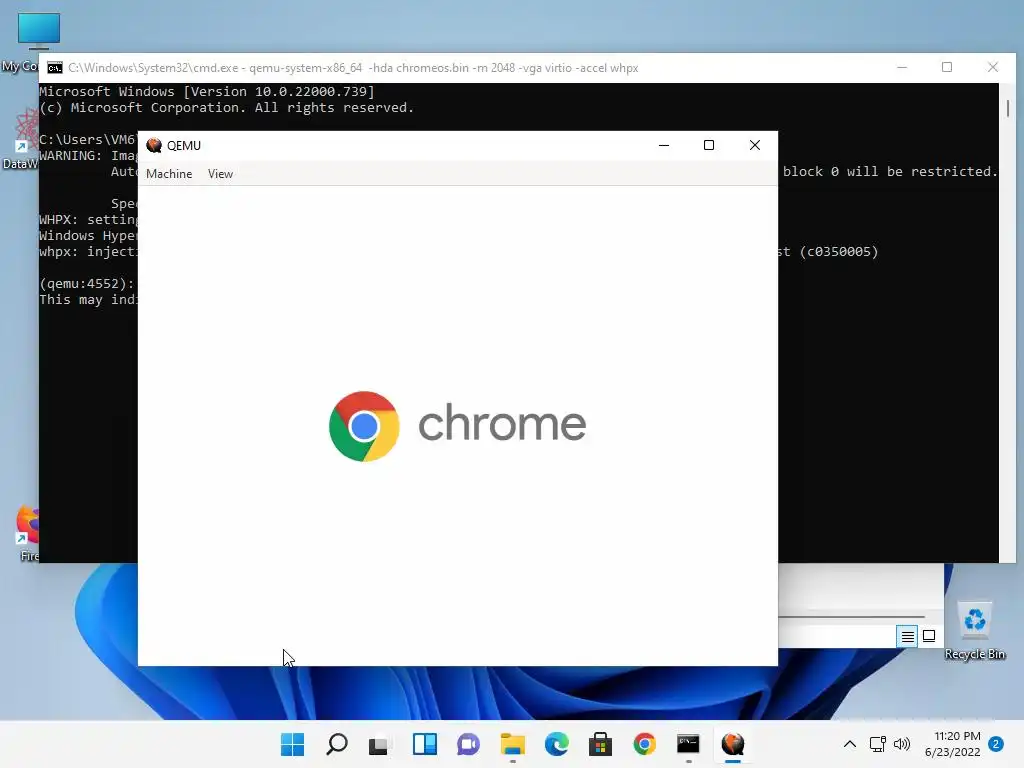Open File Explorer from the taskbar
The image size is (1024, 768).
(513, 744)
